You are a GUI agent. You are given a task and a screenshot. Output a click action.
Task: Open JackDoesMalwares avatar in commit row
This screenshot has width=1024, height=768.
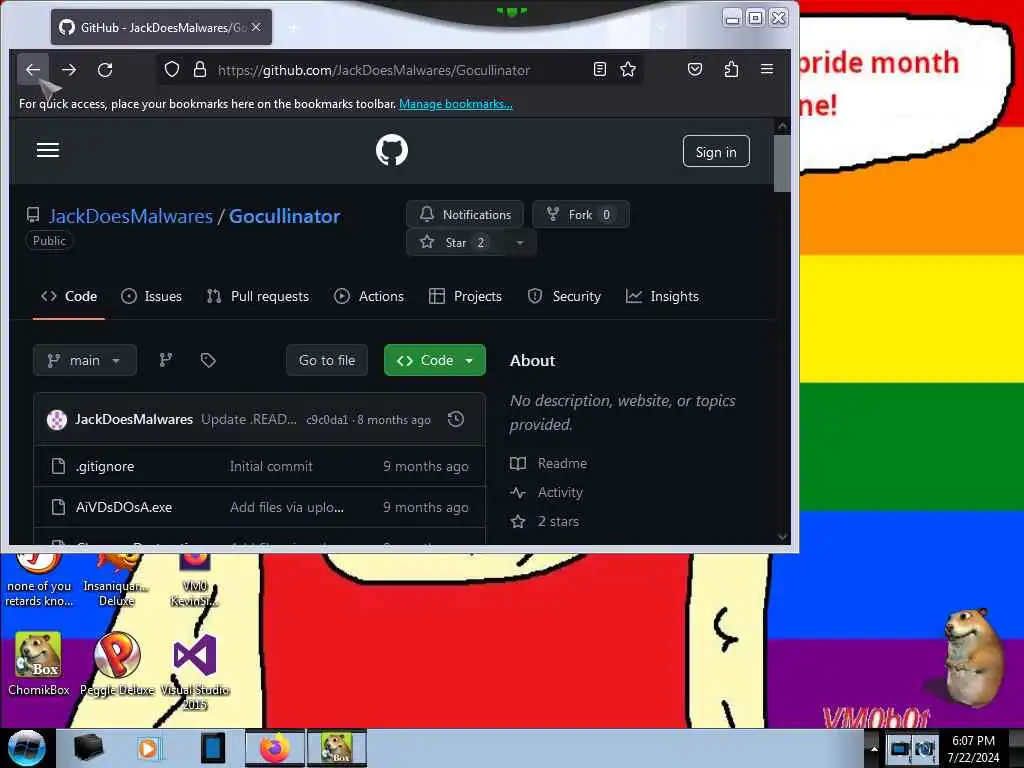(x=57, y=419)
